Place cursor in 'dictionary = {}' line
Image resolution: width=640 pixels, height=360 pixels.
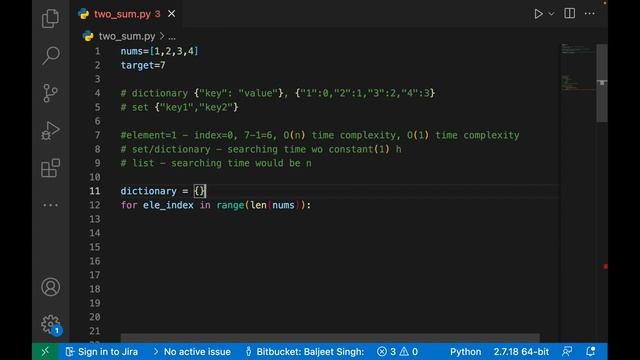coord(163,191)
